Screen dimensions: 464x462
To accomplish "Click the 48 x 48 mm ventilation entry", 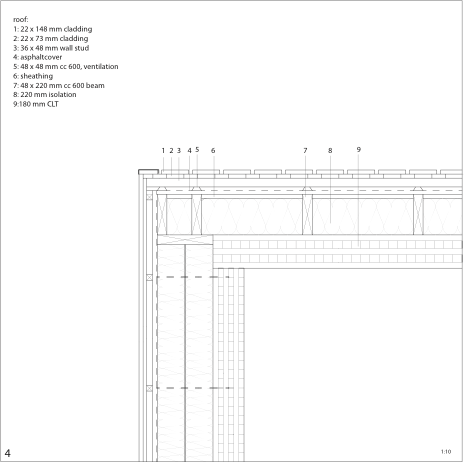I will pos(66,67).
